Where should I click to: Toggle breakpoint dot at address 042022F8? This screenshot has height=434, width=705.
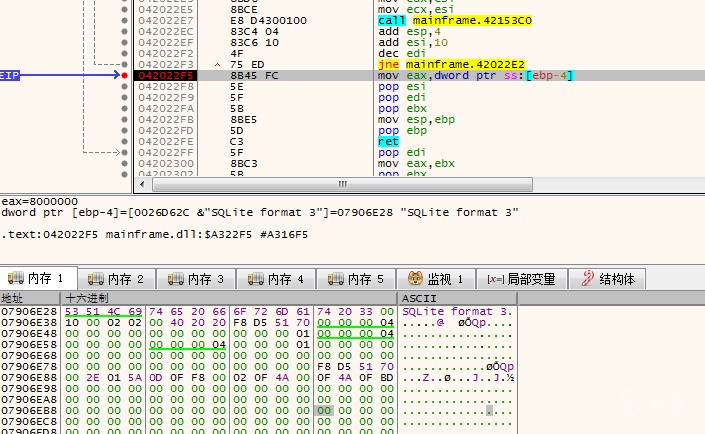pyautogui.click(x=125, y=86)
